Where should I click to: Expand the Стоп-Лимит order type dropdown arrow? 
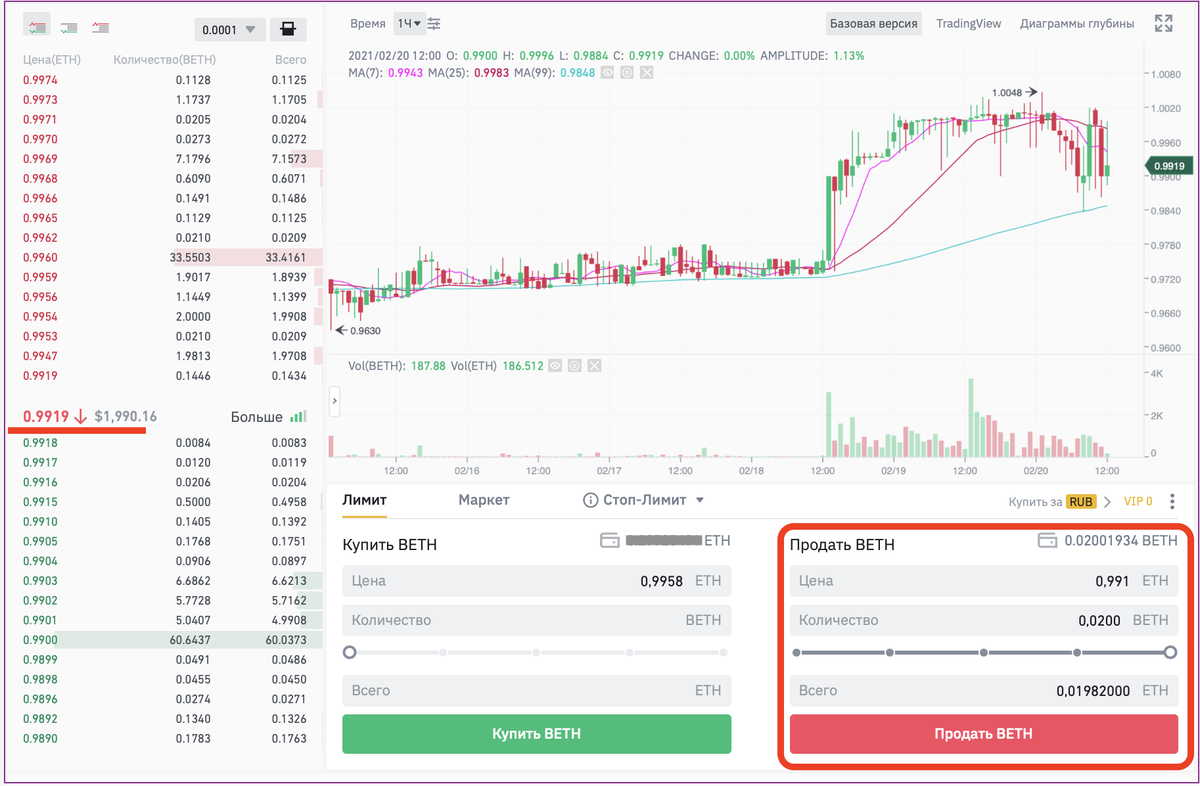tap(700, 500)
